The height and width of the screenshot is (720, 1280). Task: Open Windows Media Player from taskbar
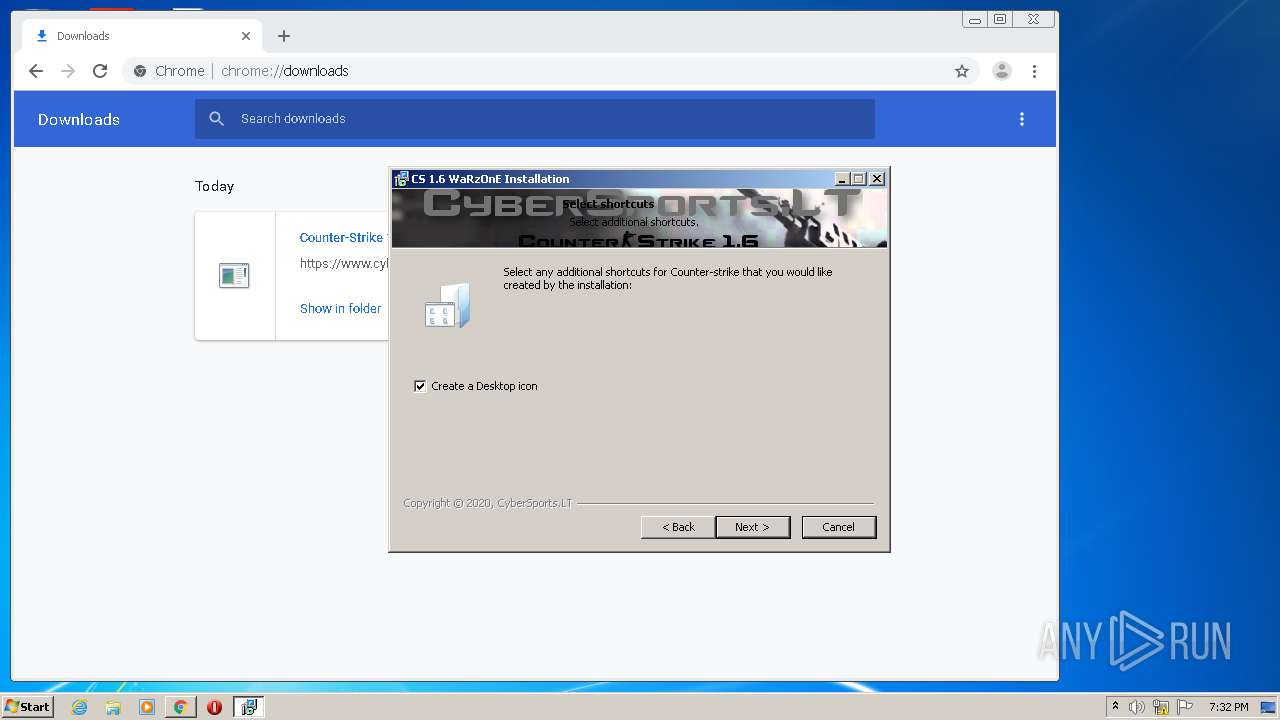147,707
